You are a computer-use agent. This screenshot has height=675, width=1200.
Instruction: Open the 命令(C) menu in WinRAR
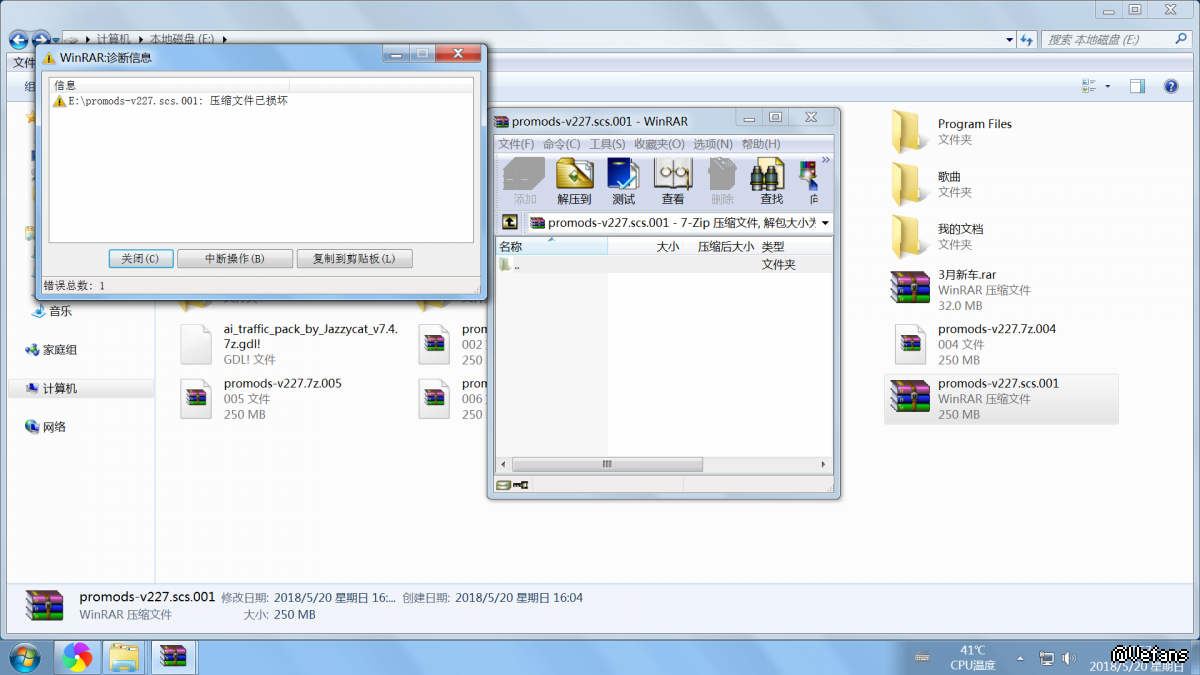(x=562, y=144)
